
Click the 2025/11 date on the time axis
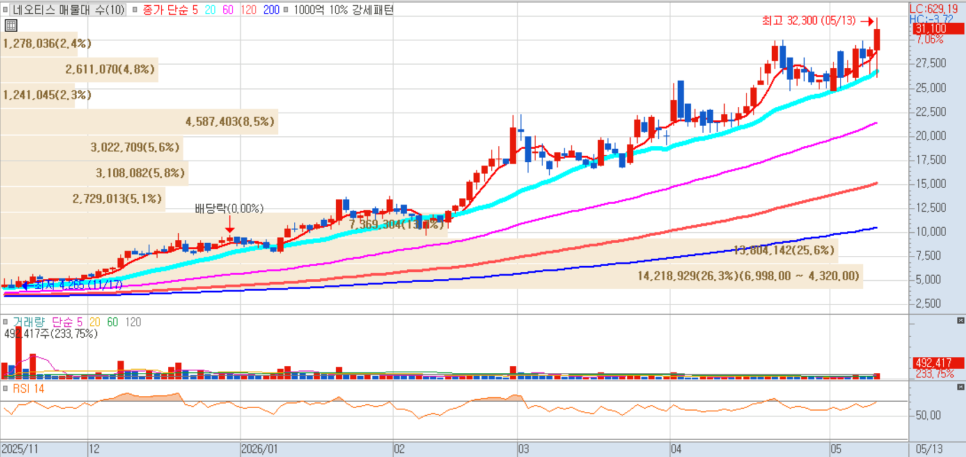(x=20, y=449)
